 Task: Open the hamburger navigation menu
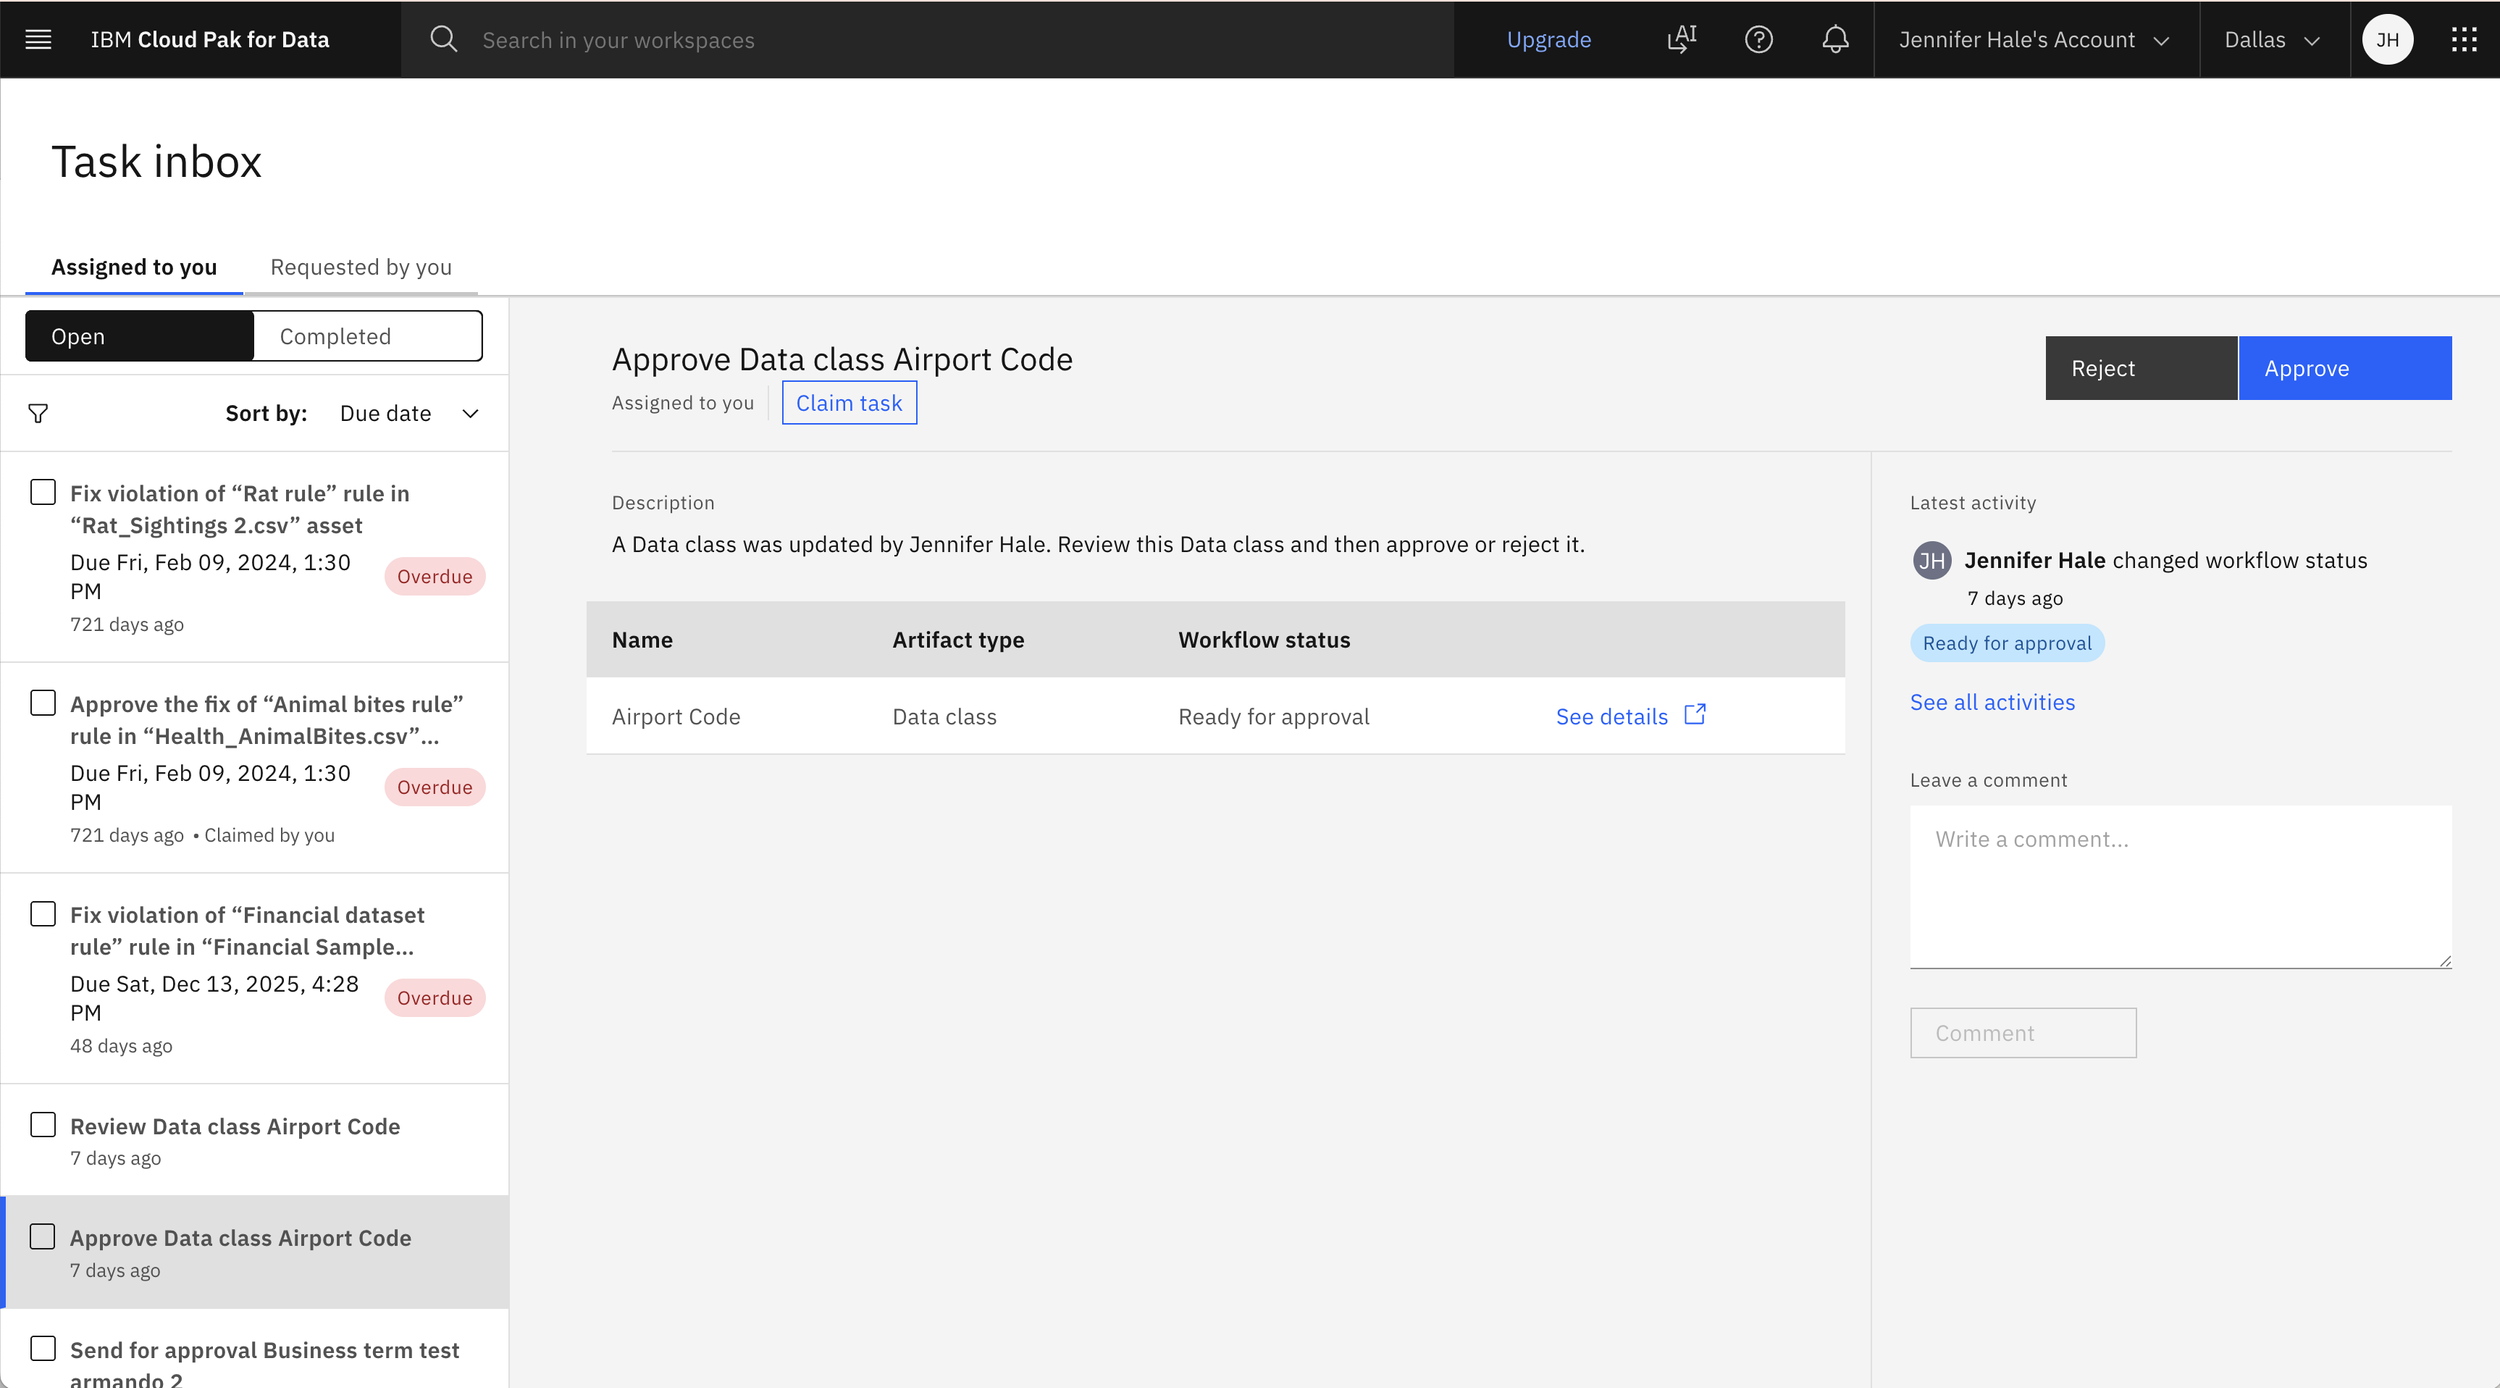click(38, 40)
